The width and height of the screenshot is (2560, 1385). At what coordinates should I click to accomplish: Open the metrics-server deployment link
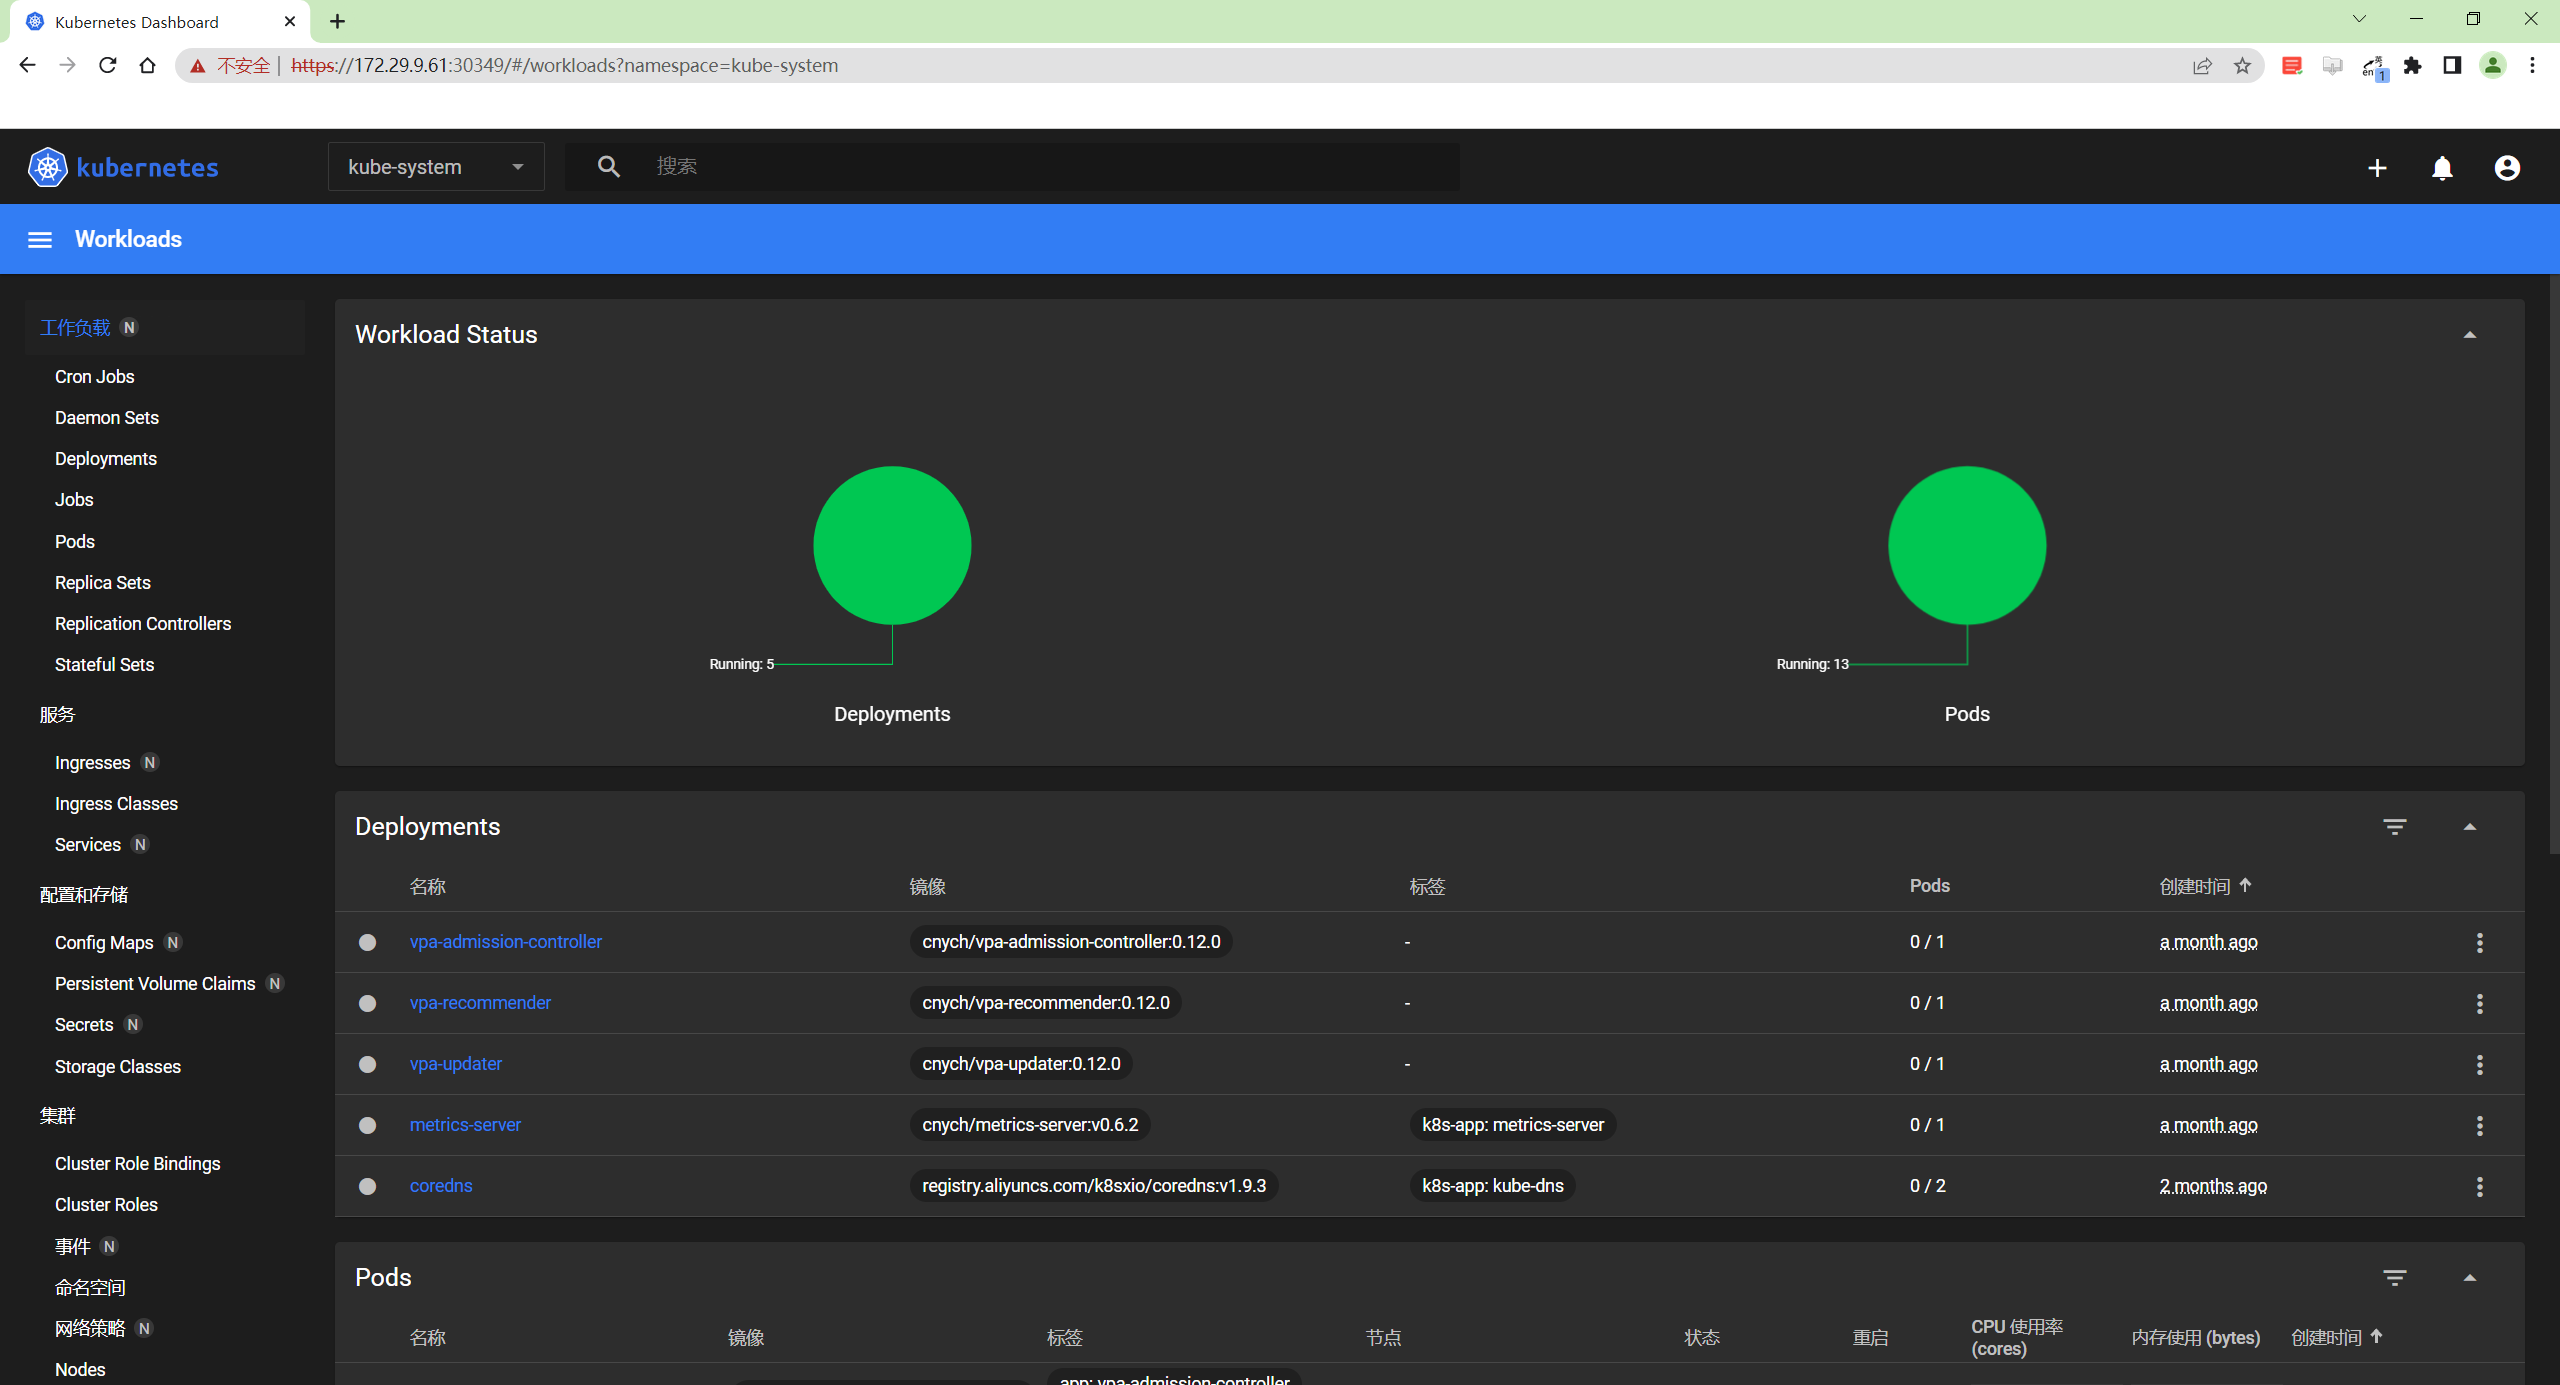coord(465,1125)
